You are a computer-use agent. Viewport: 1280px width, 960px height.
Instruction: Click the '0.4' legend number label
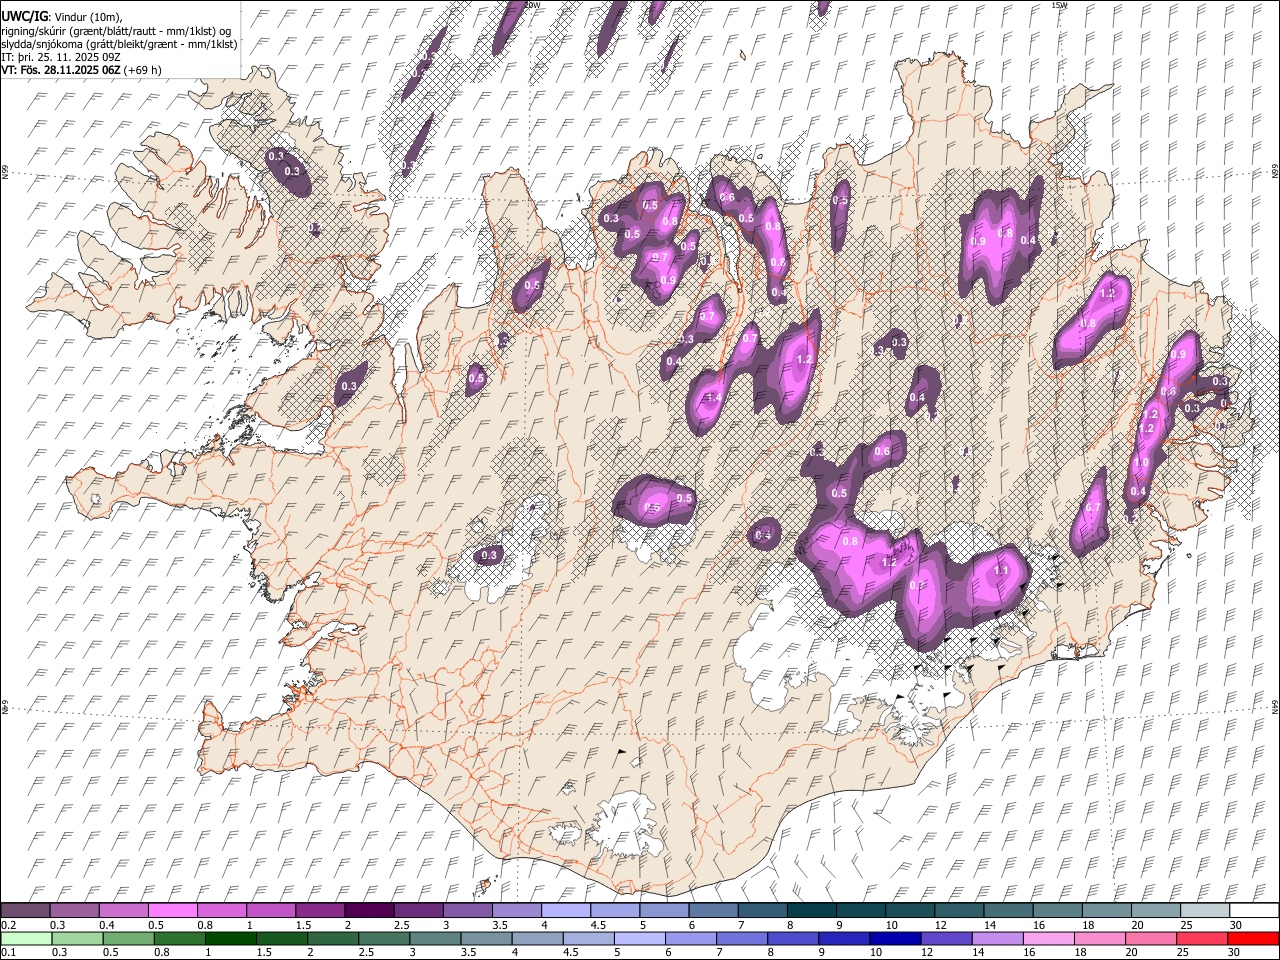(x=107, y=925)
